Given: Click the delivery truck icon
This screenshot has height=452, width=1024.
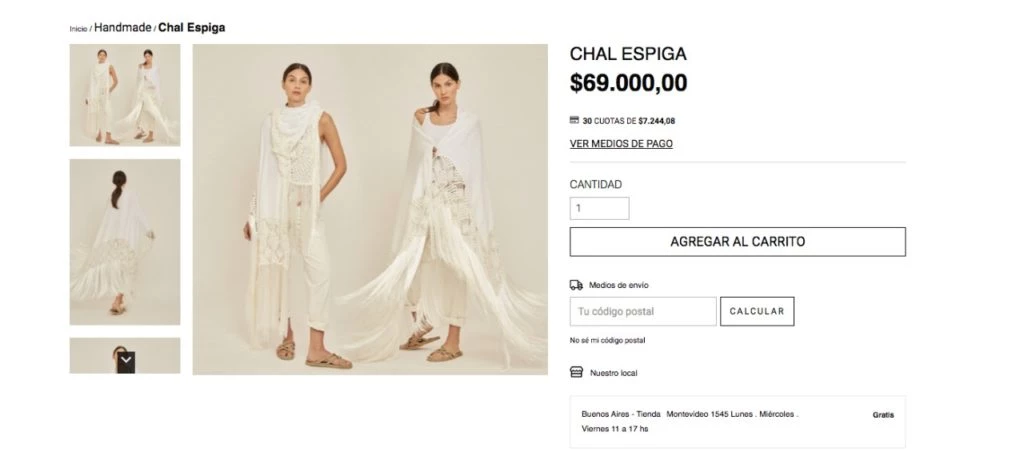Looking at the screenshot, I should coord(576,285).
